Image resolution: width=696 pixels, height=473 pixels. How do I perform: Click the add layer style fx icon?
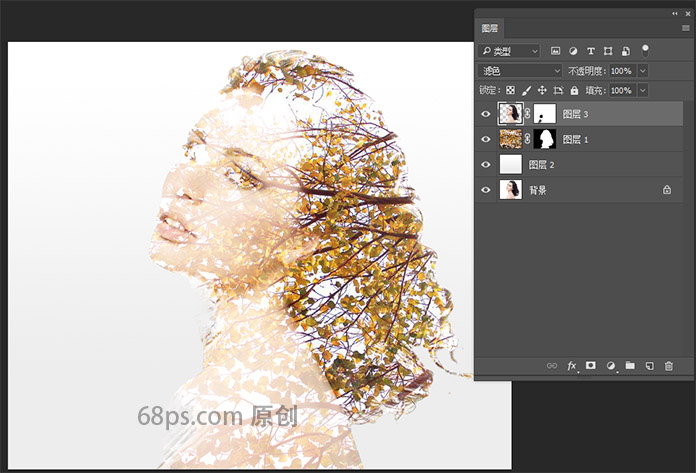pos(572,366)
